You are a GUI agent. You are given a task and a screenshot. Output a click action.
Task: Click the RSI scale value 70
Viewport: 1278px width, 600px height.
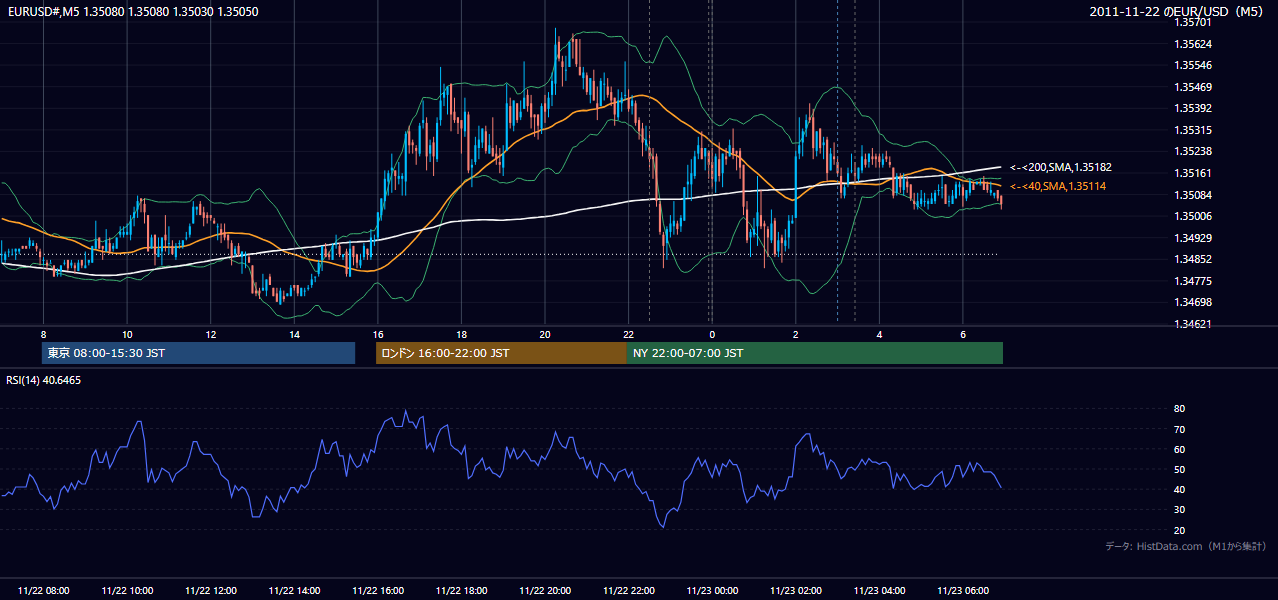(x=1180, y=429)
